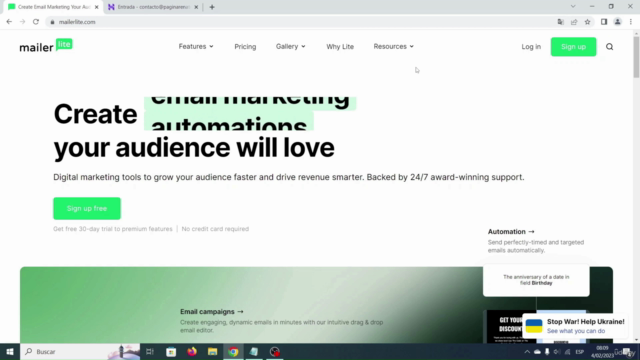The image size is (640, 360).
Task: Open the site search magnifier icon
Action: (x=609, y=47)
